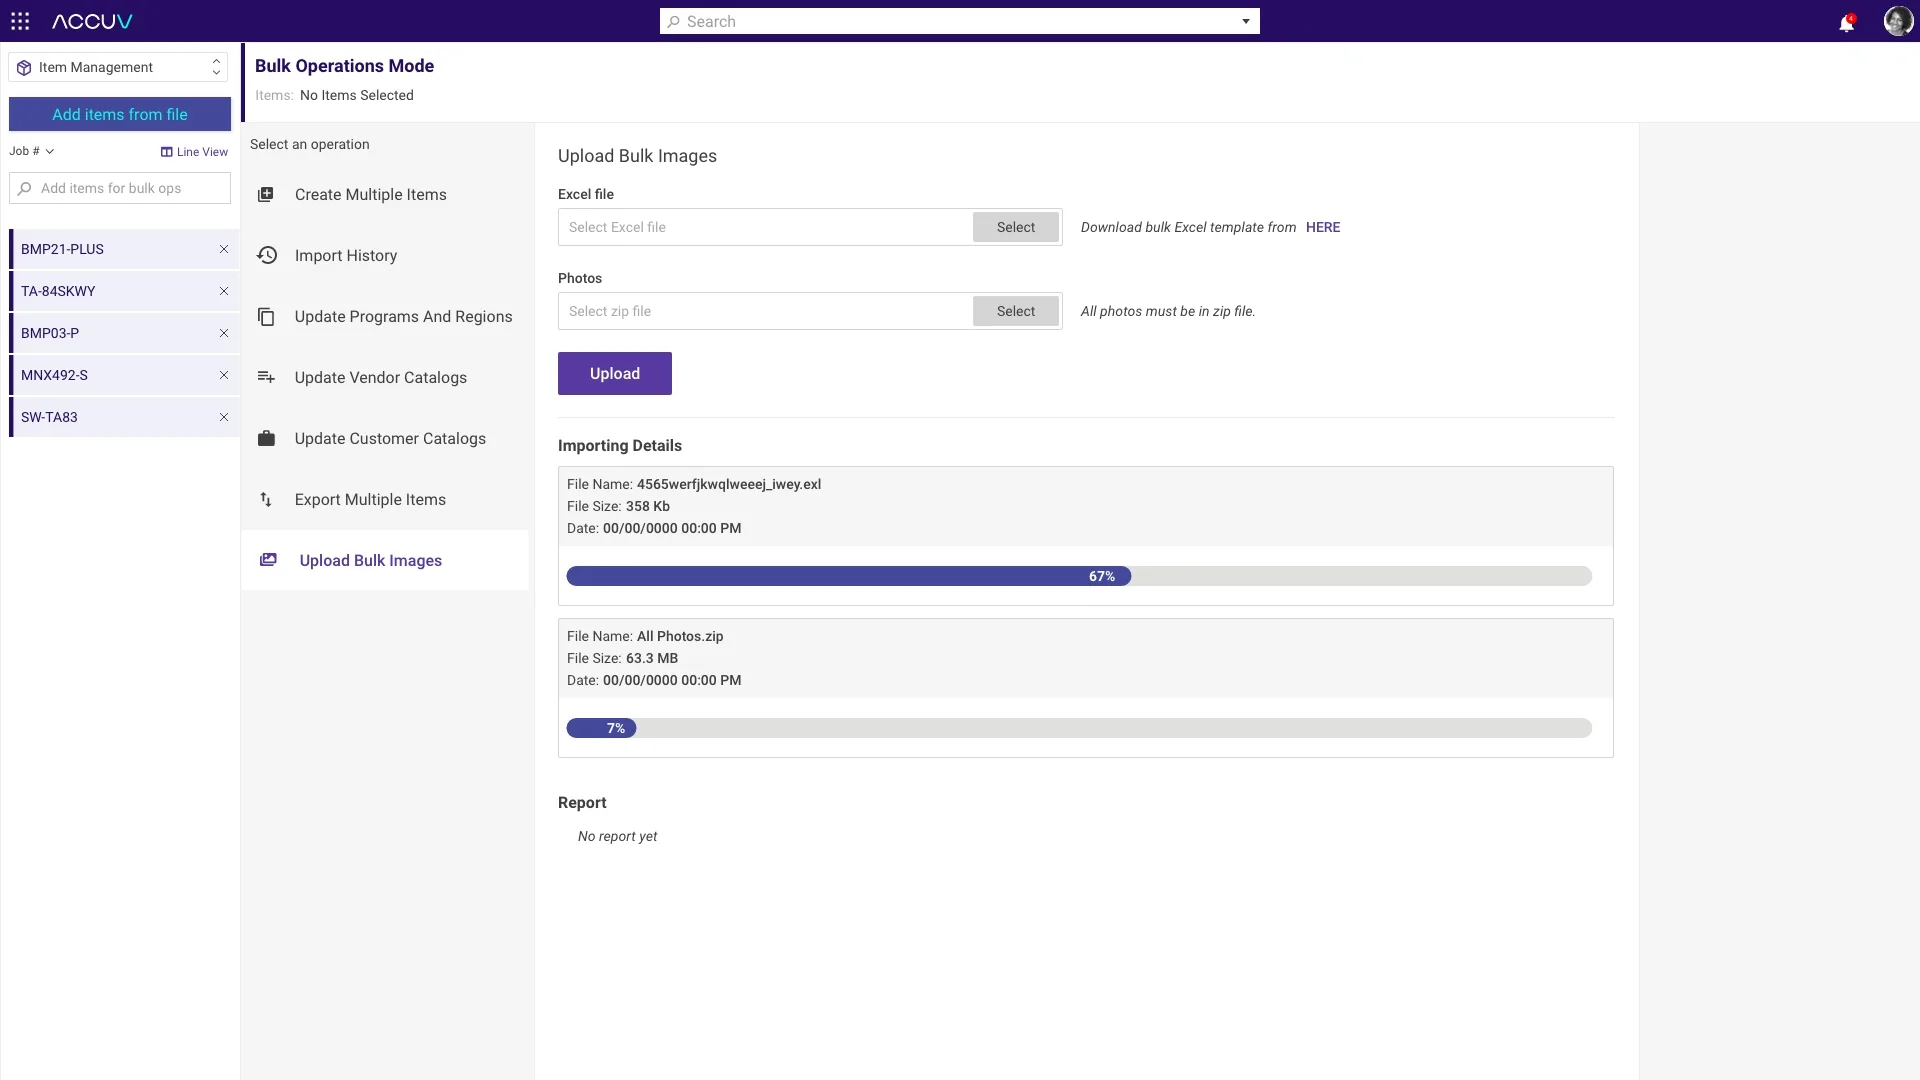Click the Select Excel file field
Viewport: 1920px width, 1080px height.
[765, 227]
